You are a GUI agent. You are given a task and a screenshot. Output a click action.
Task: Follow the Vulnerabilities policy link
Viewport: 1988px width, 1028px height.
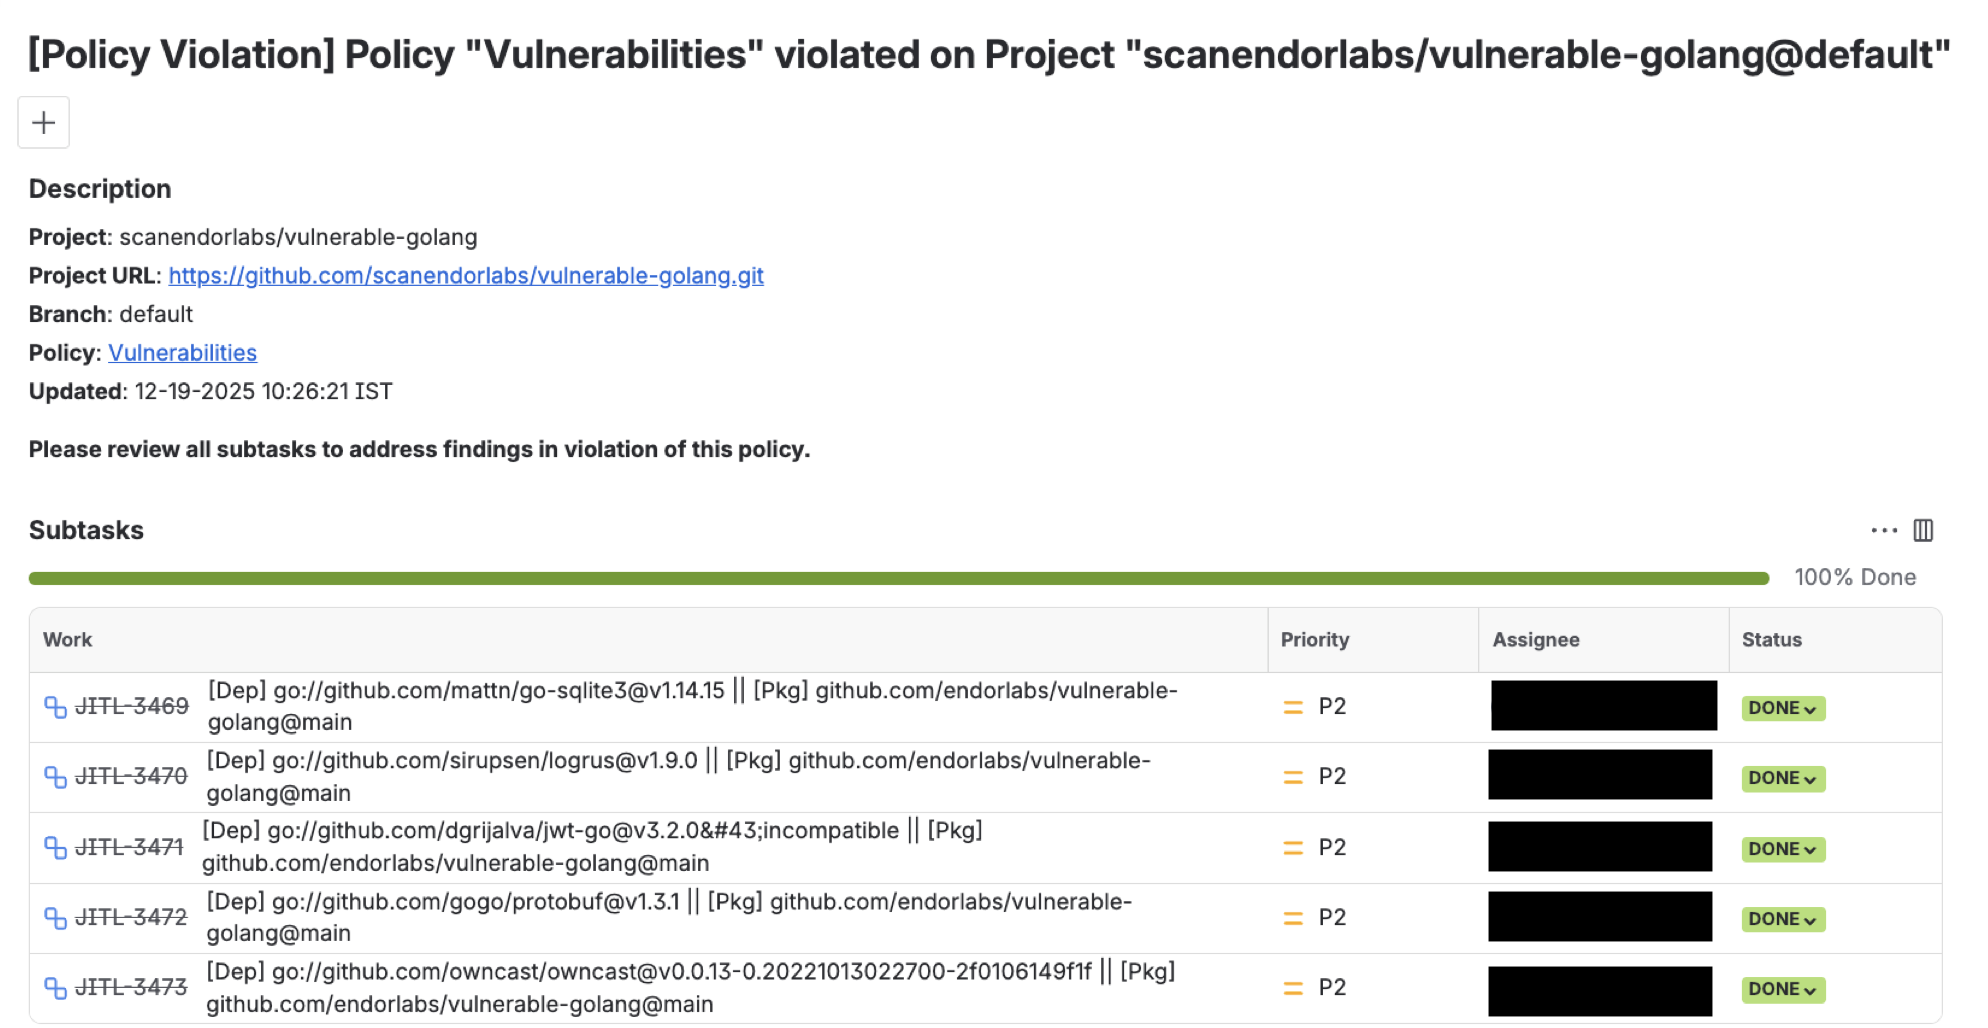click(x=182, y=353)
